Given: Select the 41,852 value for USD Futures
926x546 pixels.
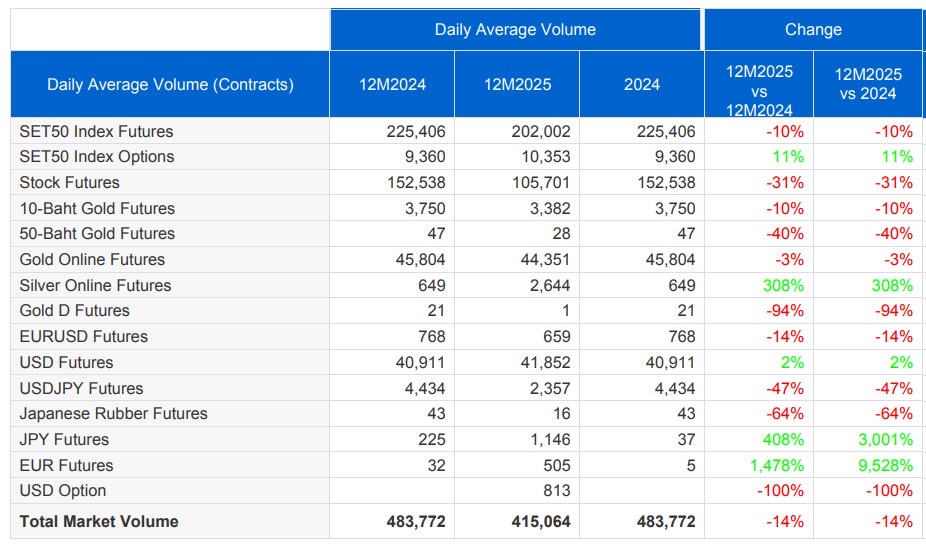Looking at the screenshot, I should (x=545, y=363).
